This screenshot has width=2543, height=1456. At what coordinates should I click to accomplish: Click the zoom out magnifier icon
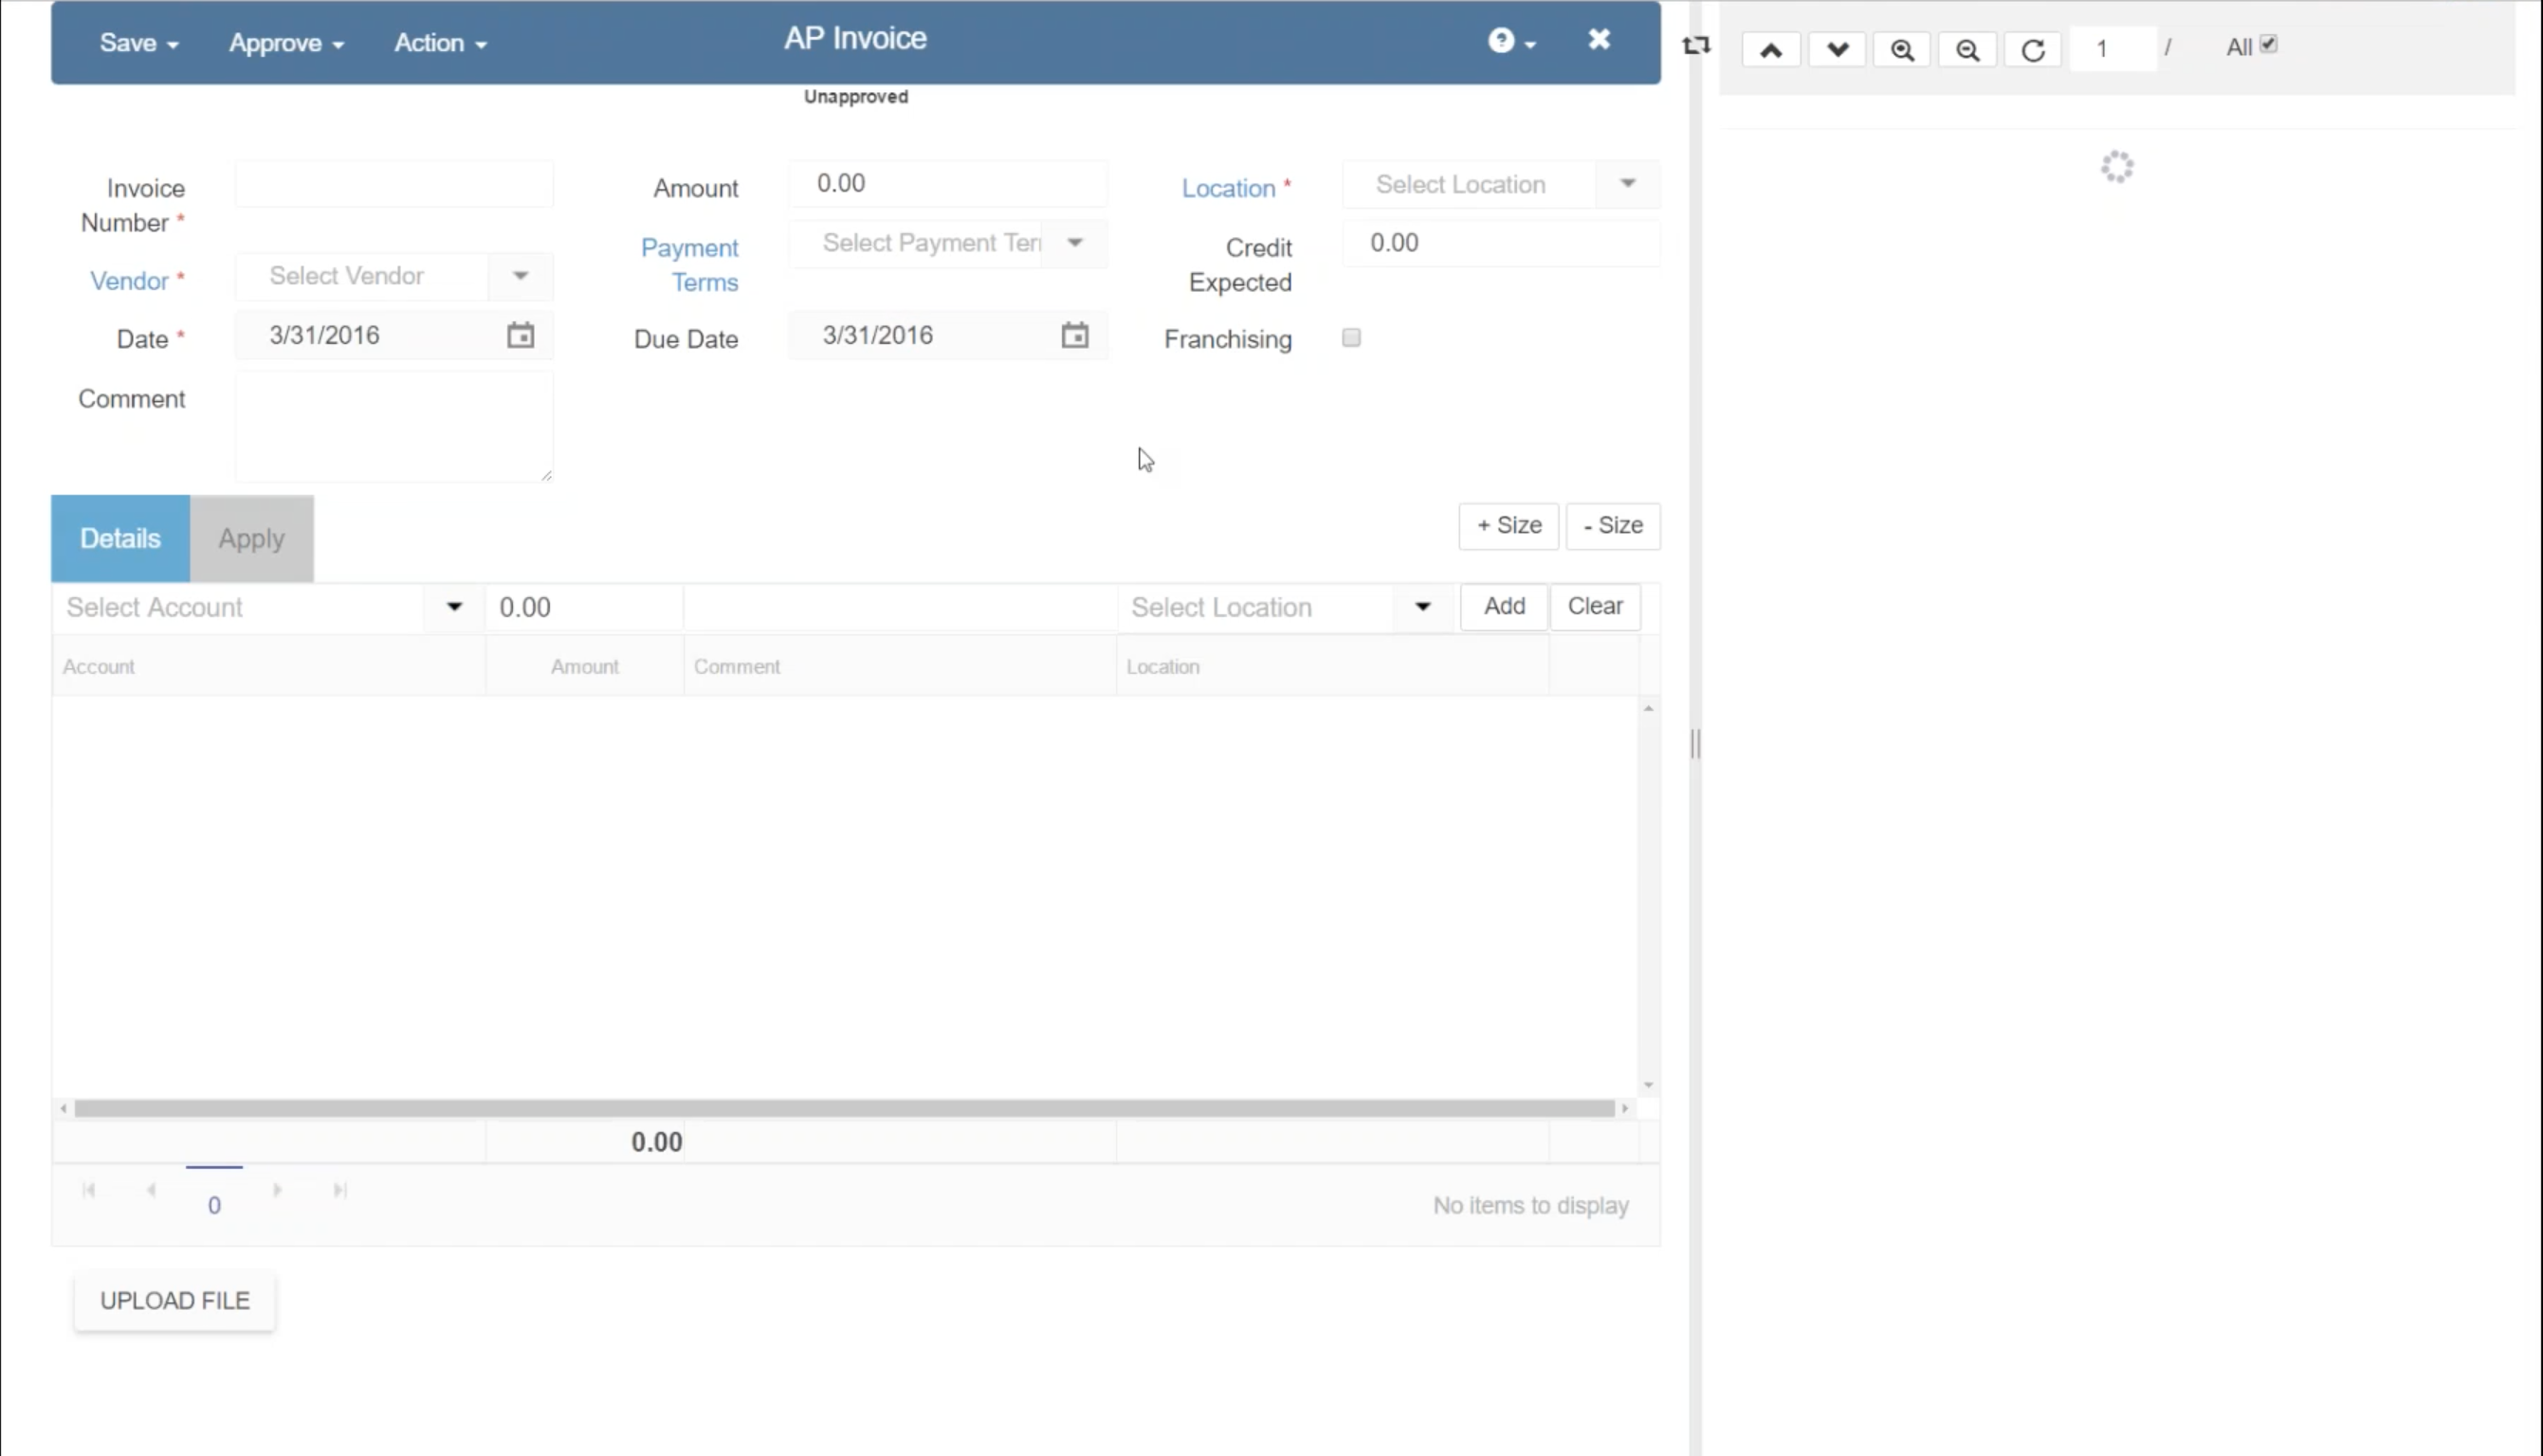(x=1967, y=49)
